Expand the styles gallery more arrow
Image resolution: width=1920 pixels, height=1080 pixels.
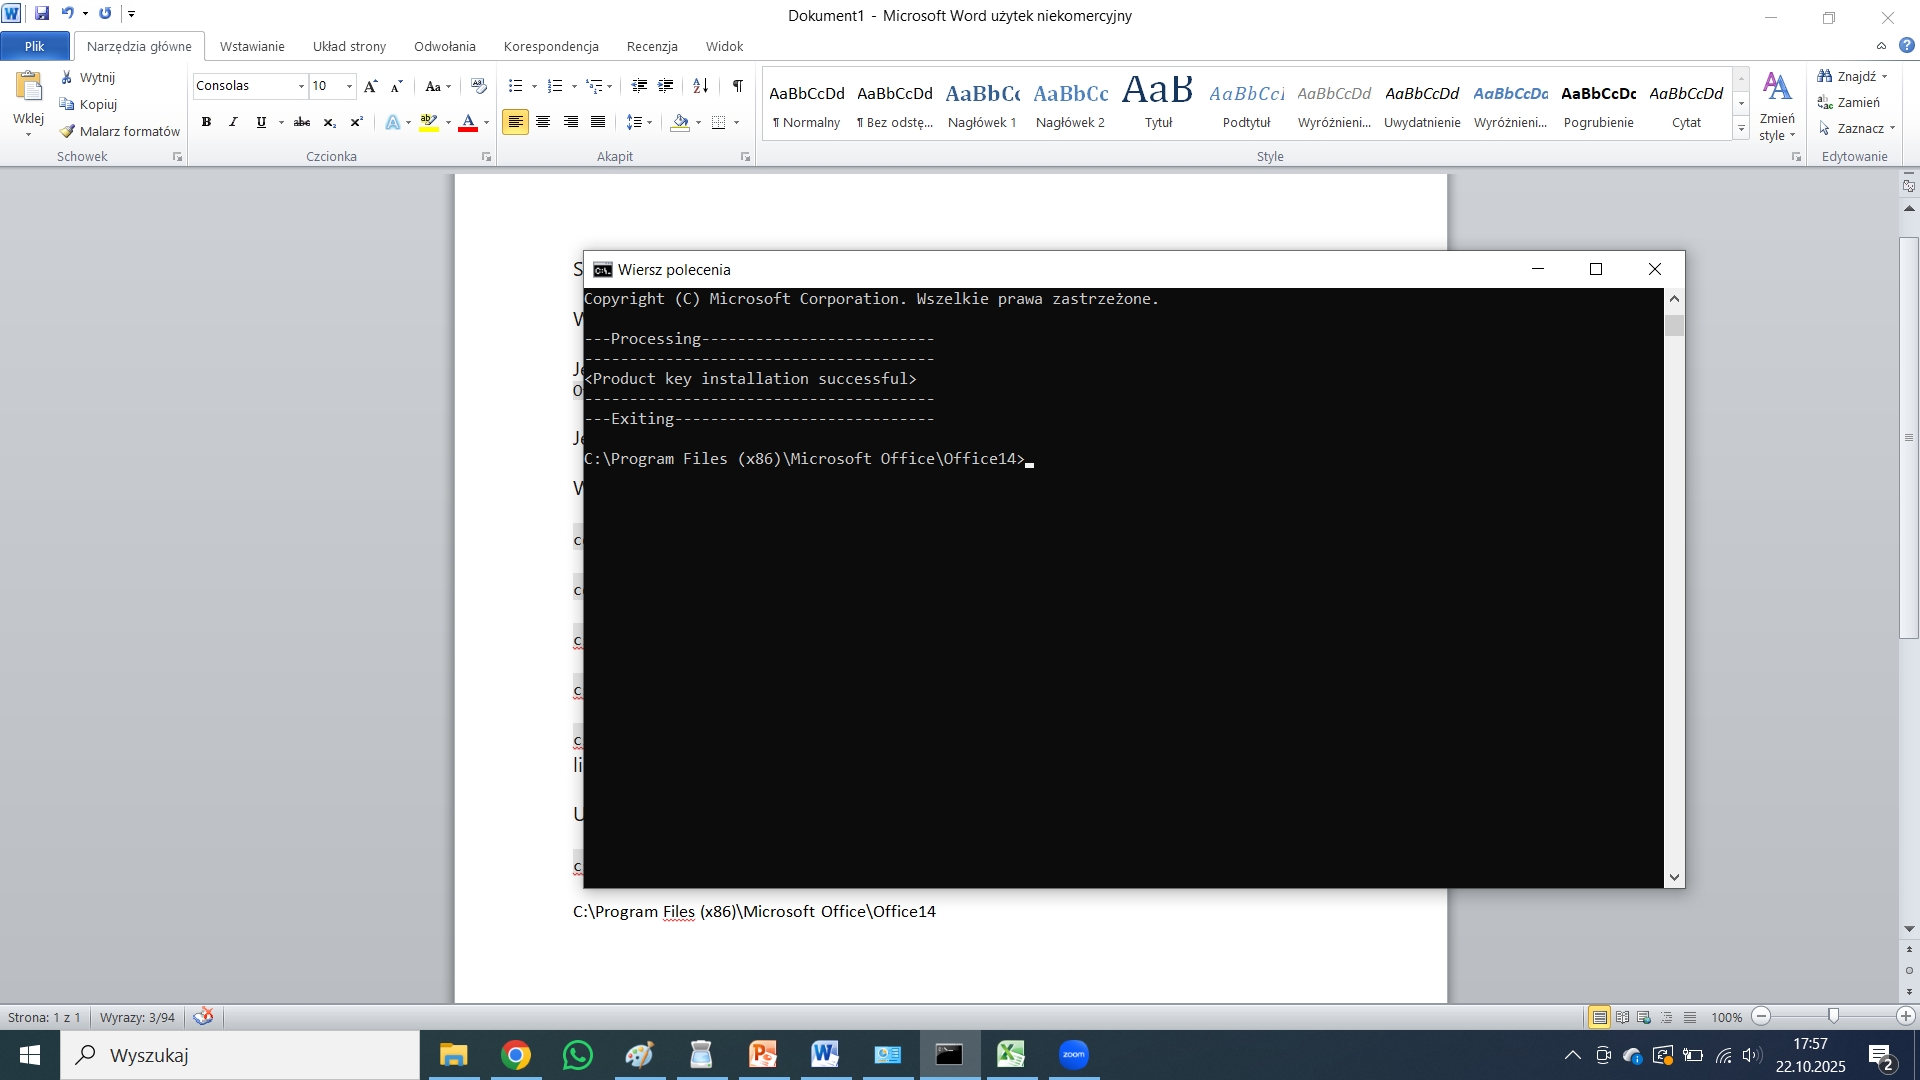pyautogui.click(x=1741, y=128)
